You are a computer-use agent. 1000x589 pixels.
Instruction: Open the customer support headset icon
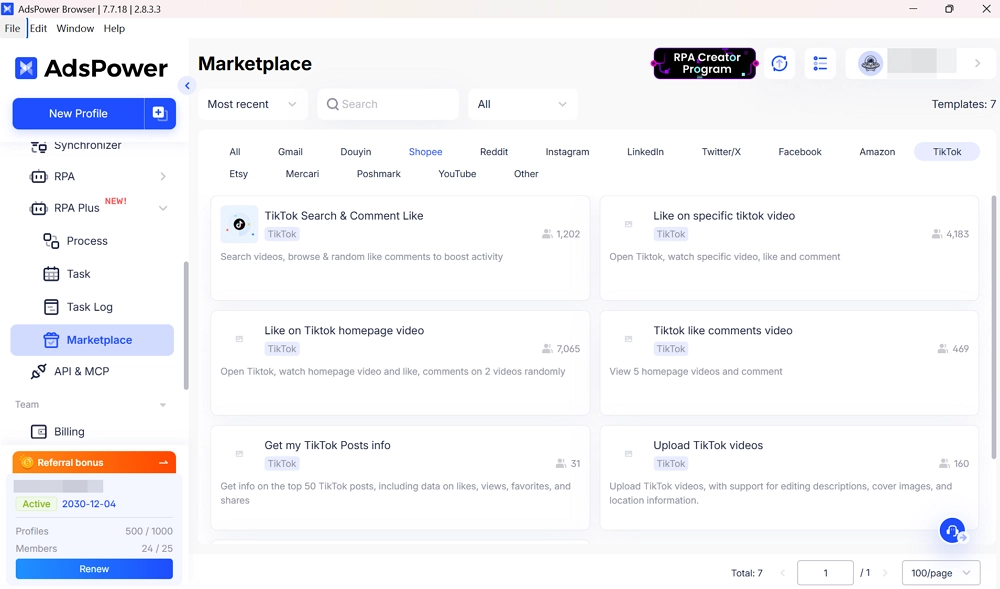point(952,530)
